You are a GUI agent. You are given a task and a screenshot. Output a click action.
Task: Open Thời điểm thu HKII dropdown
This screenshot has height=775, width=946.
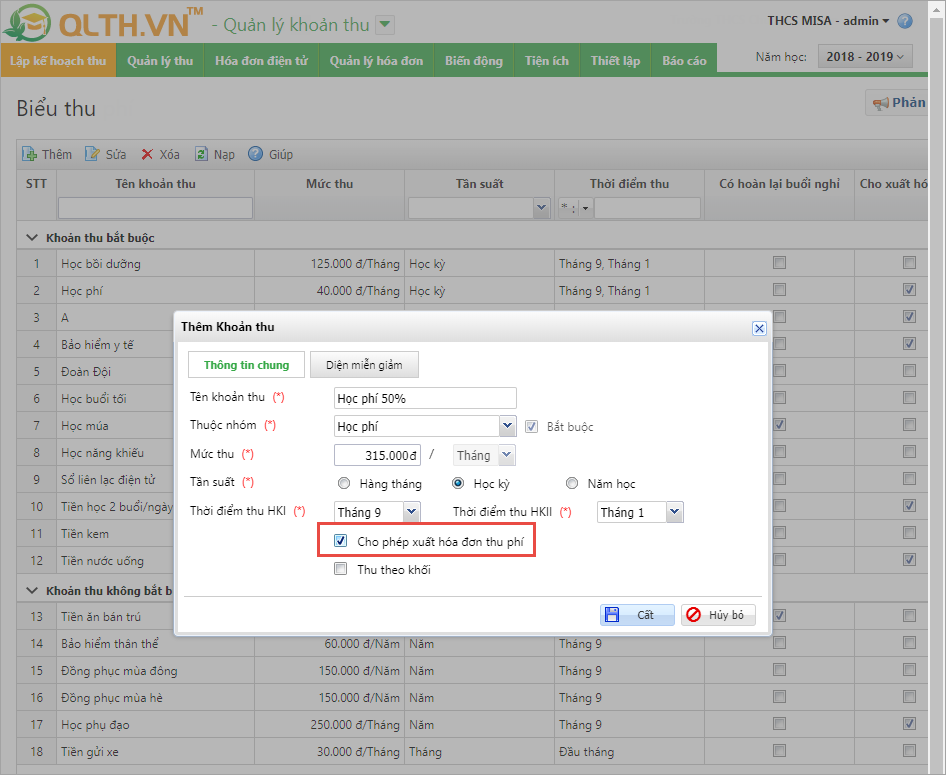coord(675,512)
